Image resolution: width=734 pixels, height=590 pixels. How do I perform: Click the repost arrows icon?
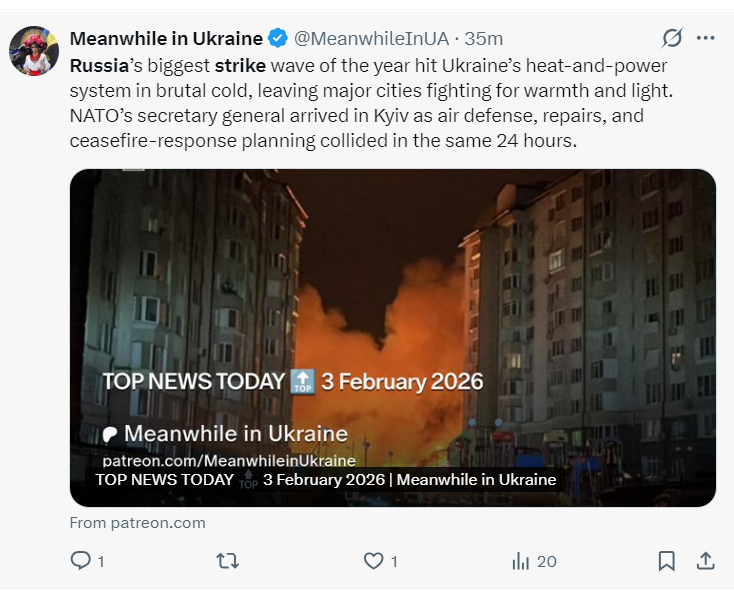point(228,561)
